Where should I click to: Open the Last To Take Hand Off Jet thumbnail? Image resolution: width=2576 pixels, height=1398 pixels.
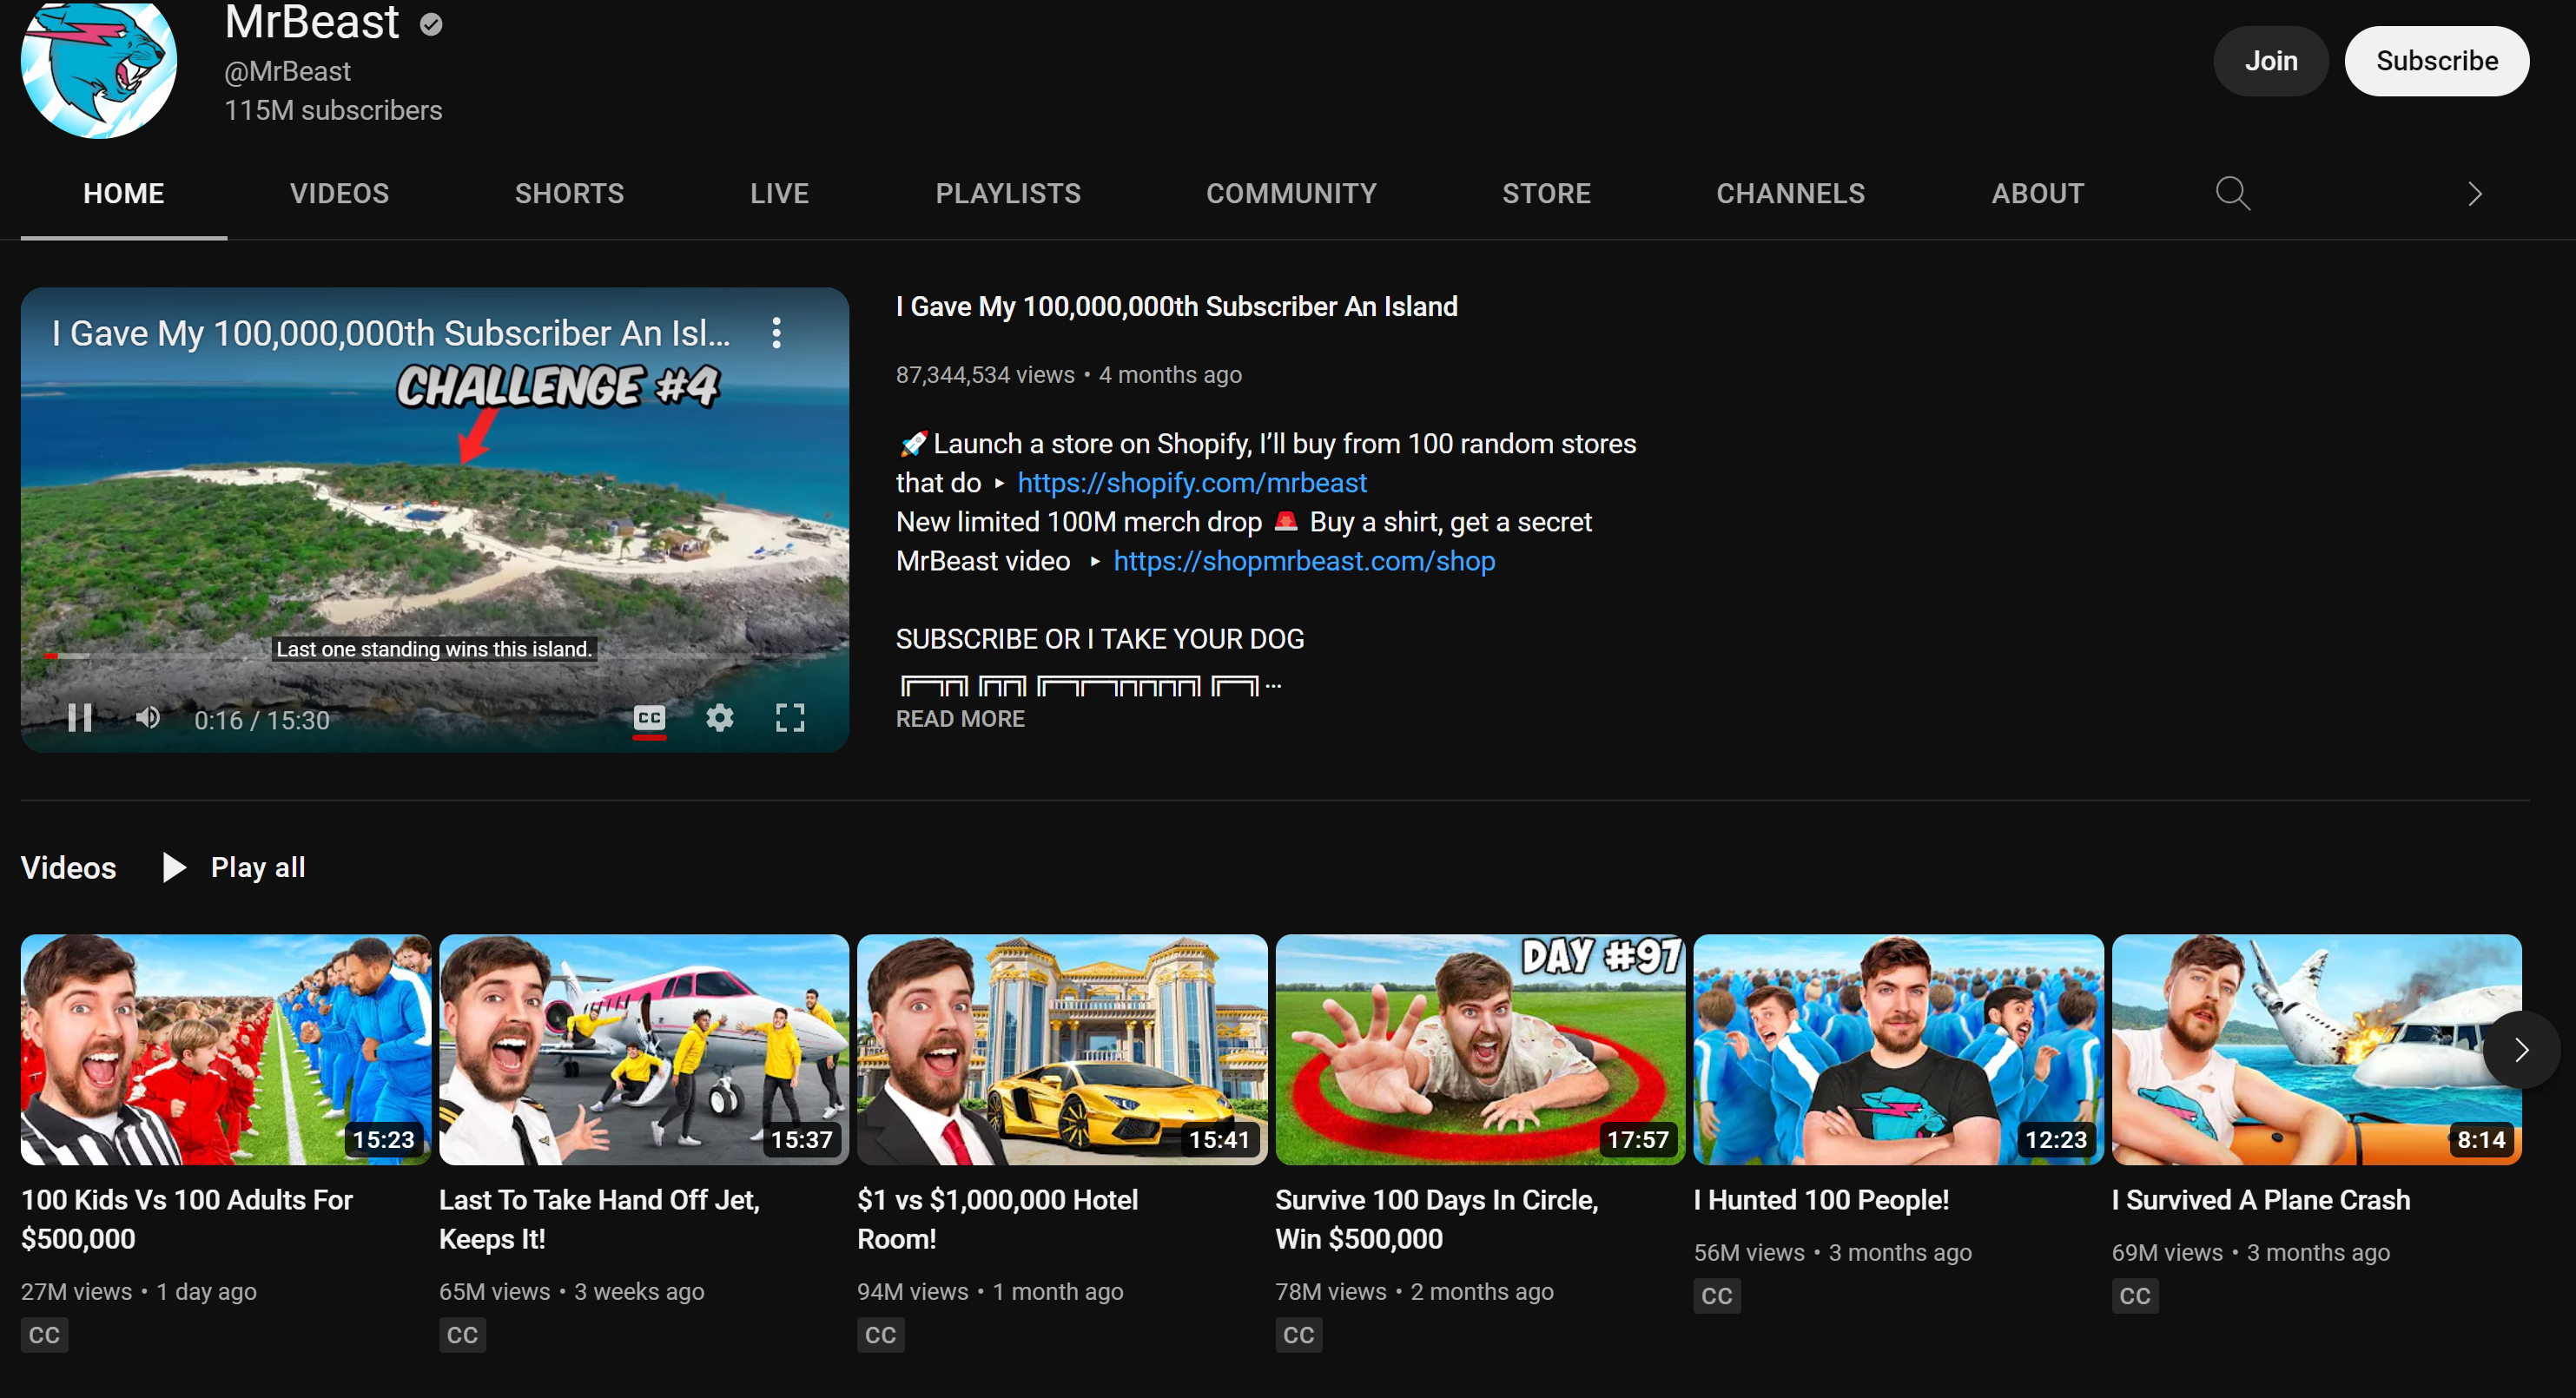tap(644, 1049)
